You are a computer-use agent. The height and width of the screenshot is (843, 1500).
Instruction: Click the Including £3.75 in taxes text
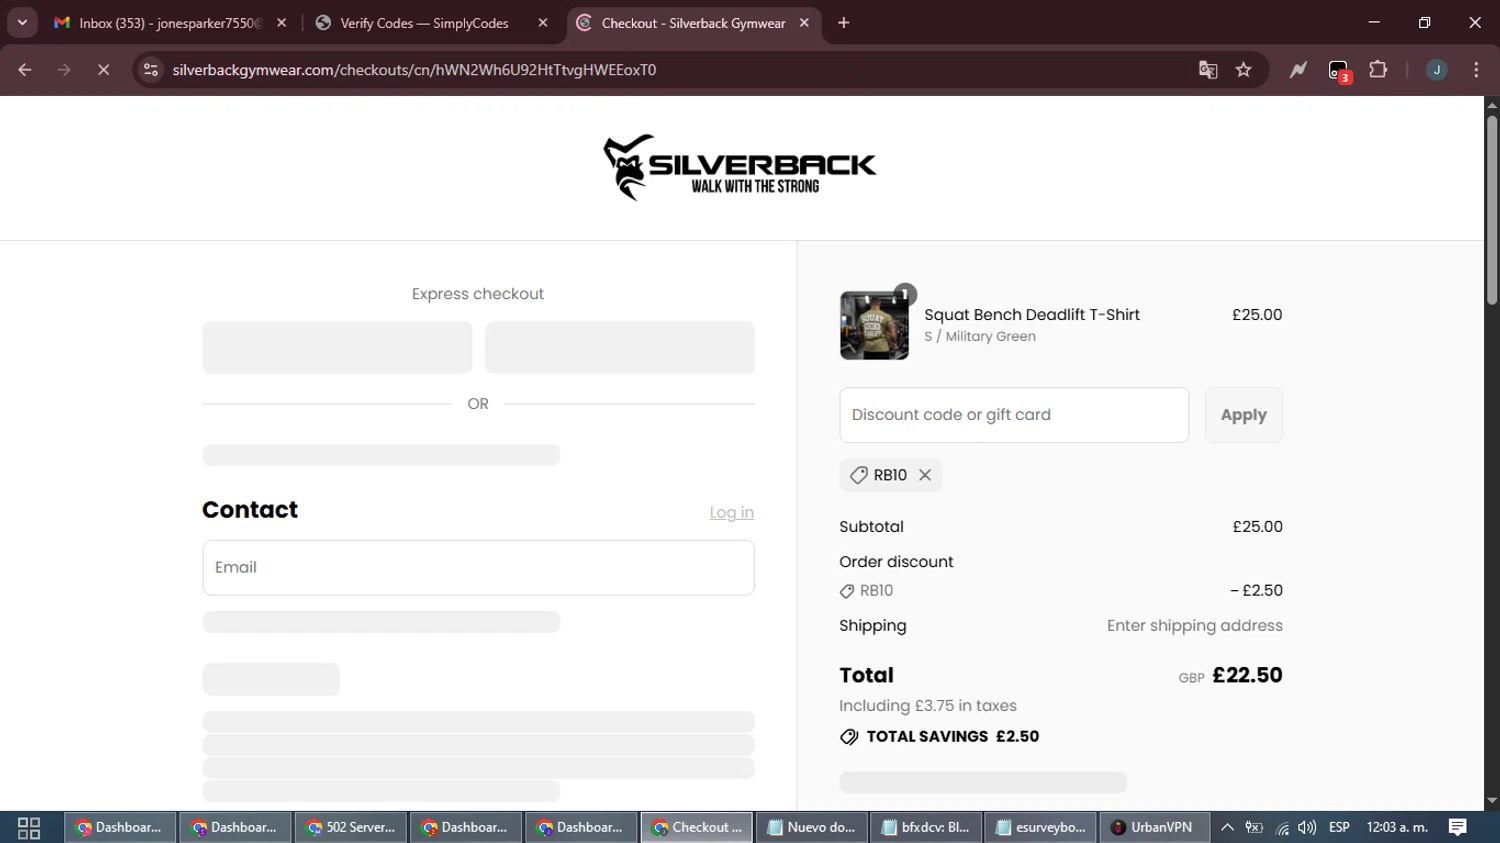[928, 706]
